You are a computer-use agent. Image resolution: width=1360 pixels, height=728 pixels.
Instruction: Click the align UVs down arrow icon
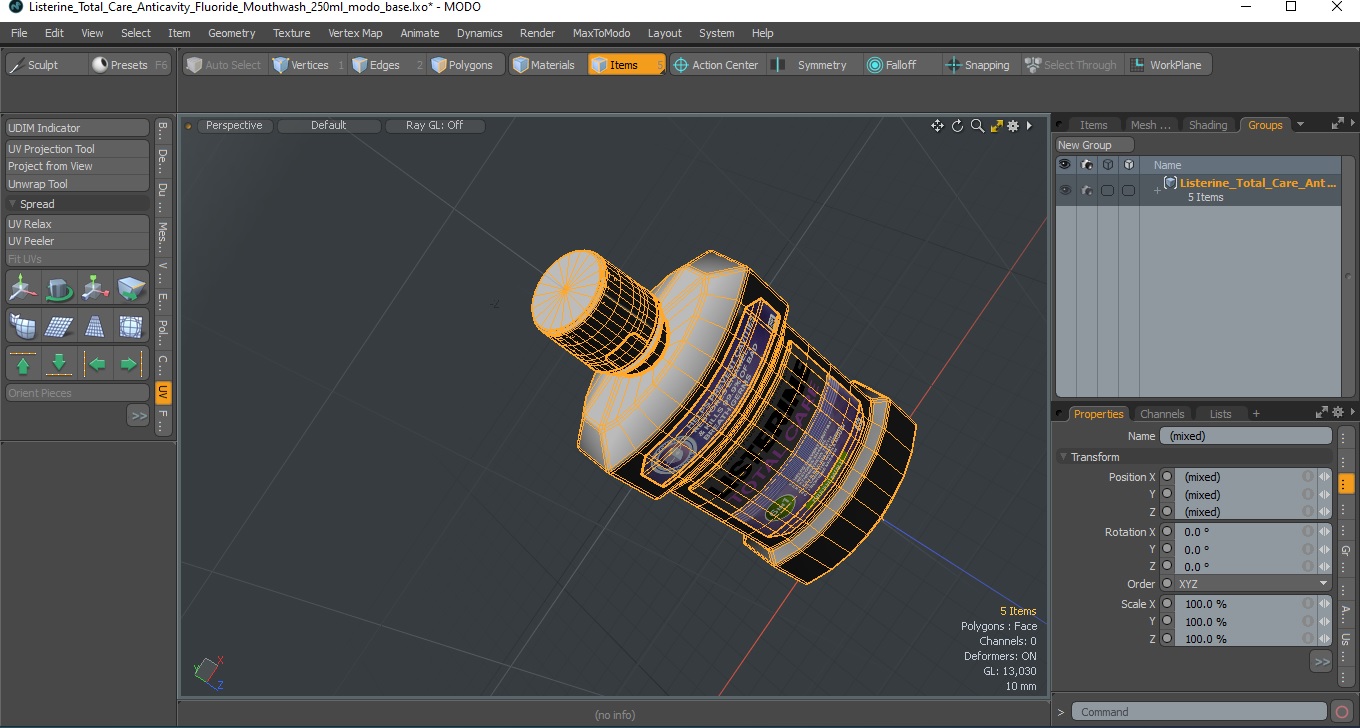pyautogui.click(x=59, y=363)
